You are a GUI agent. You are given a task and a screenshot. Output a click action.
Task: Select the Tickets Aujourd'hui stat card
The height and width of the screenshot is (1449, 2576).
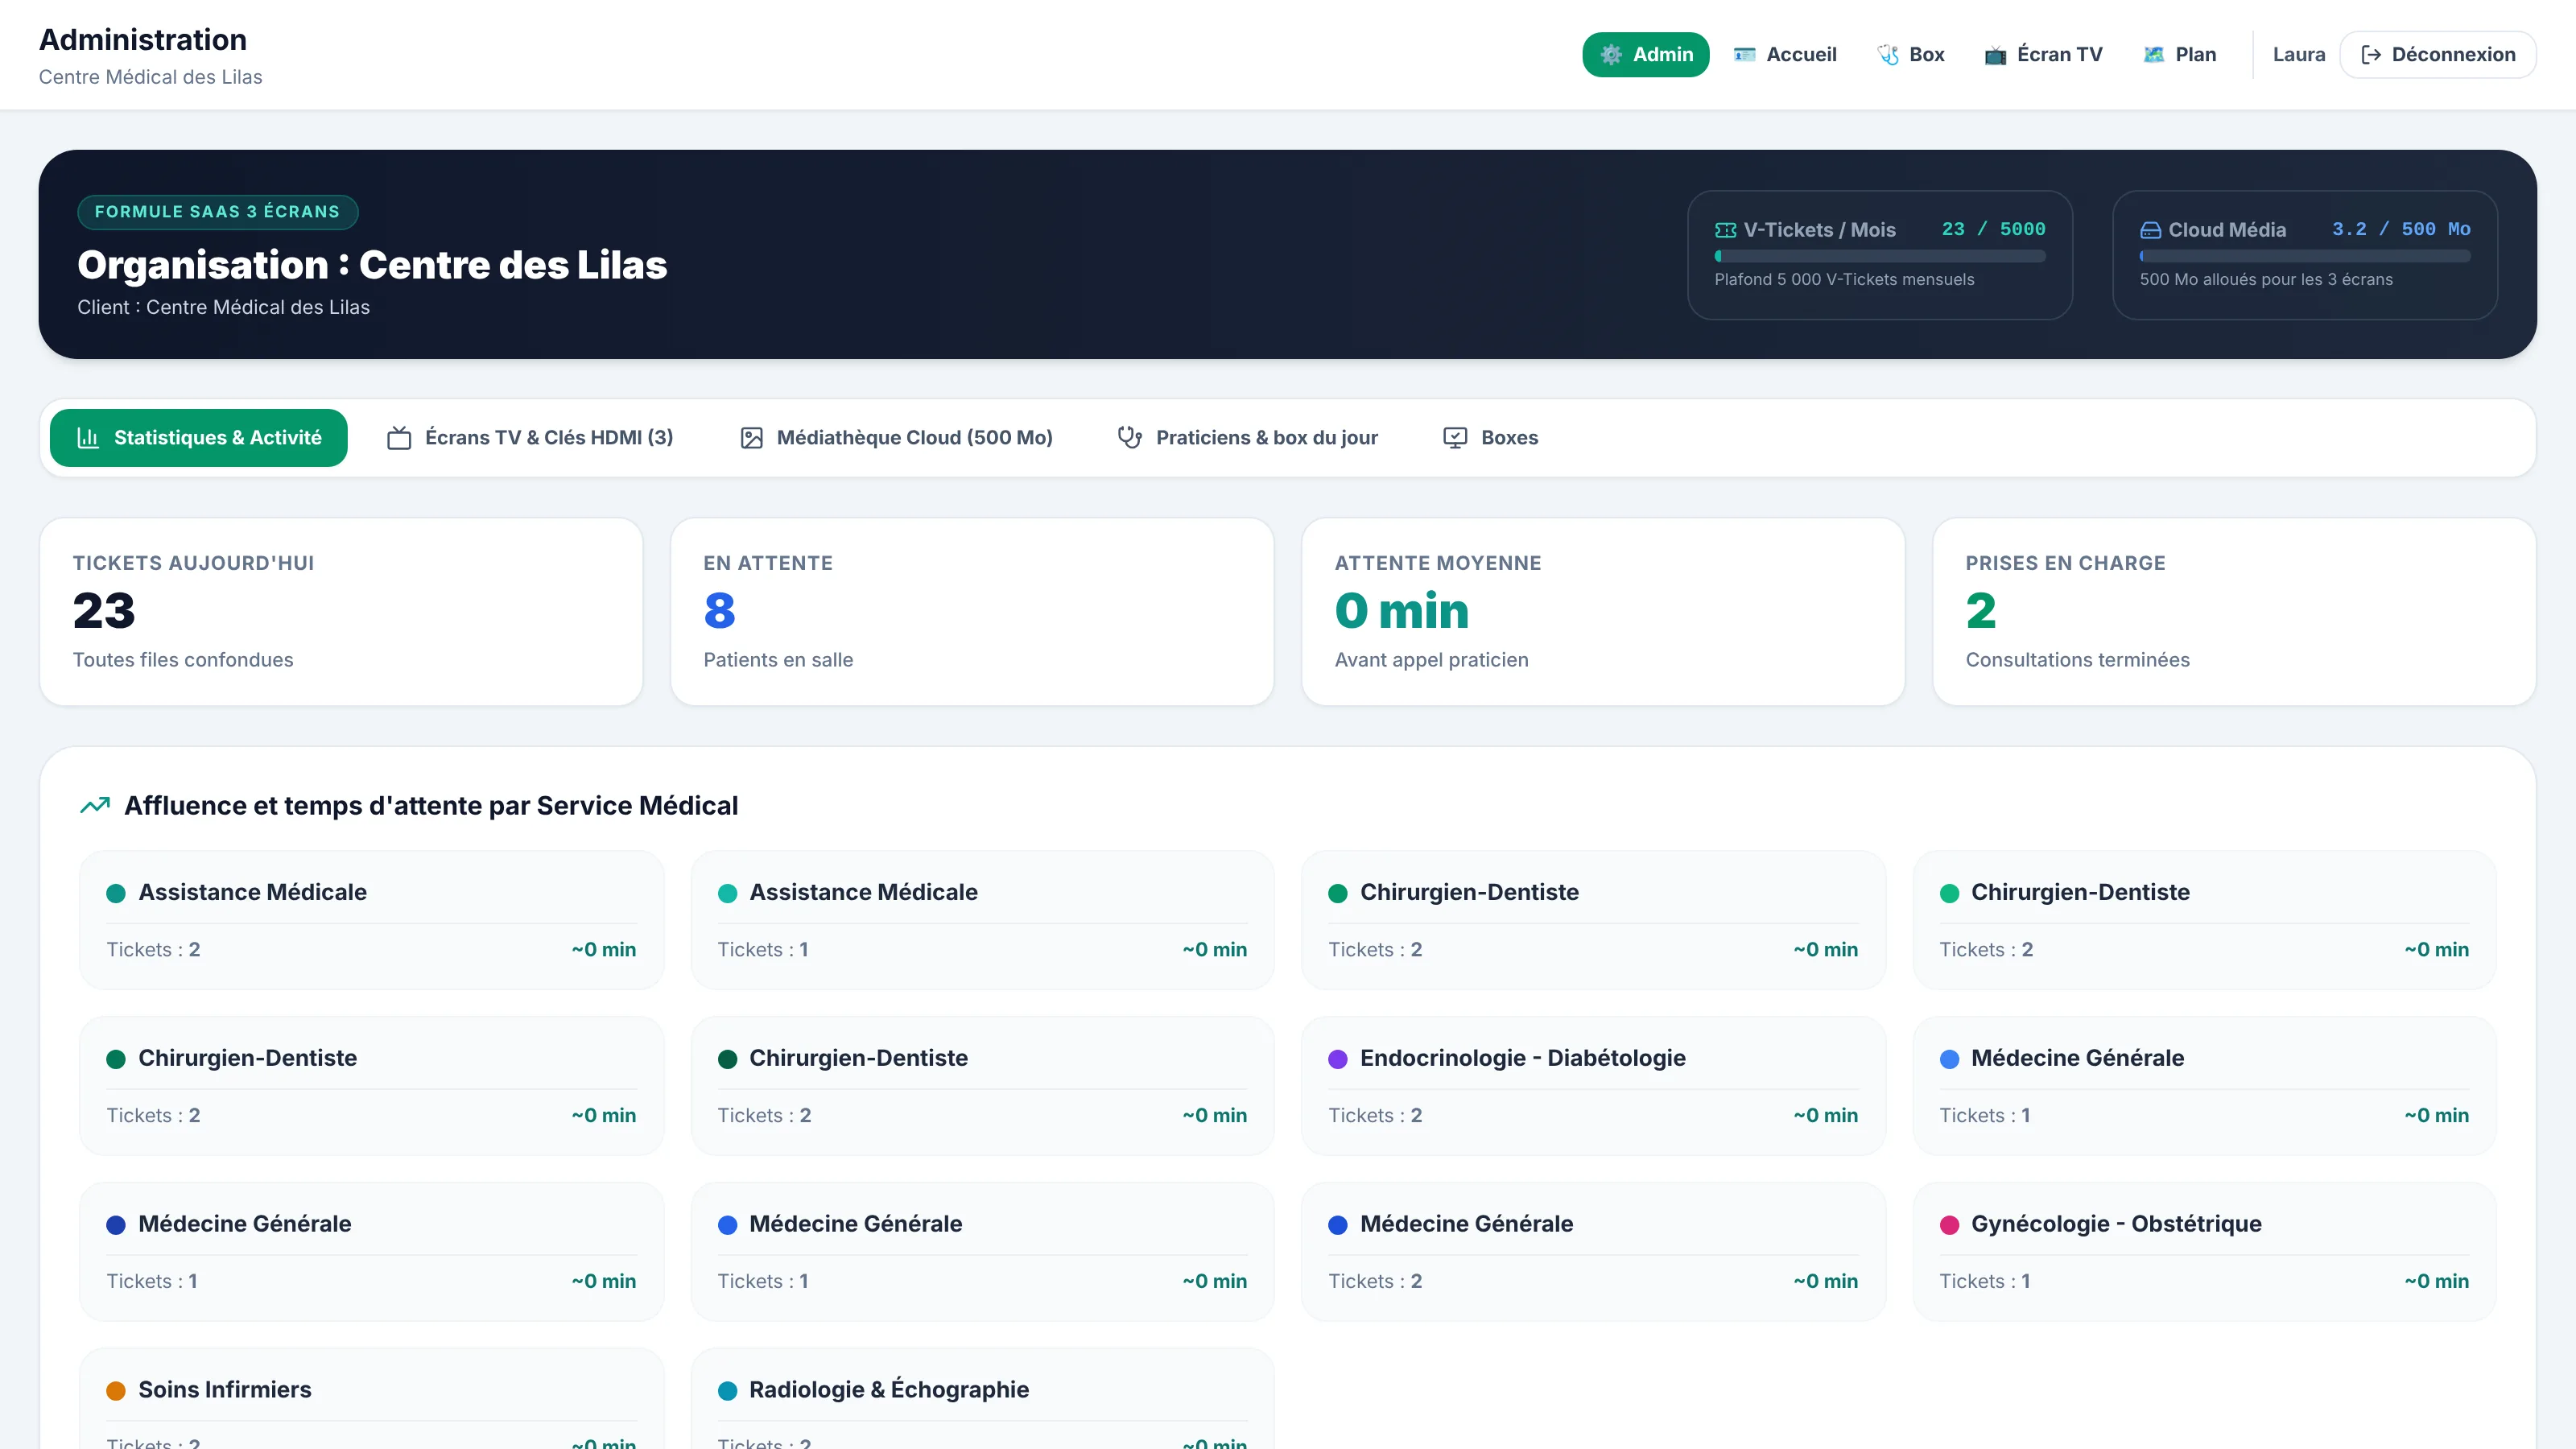(x=341, y=611)
